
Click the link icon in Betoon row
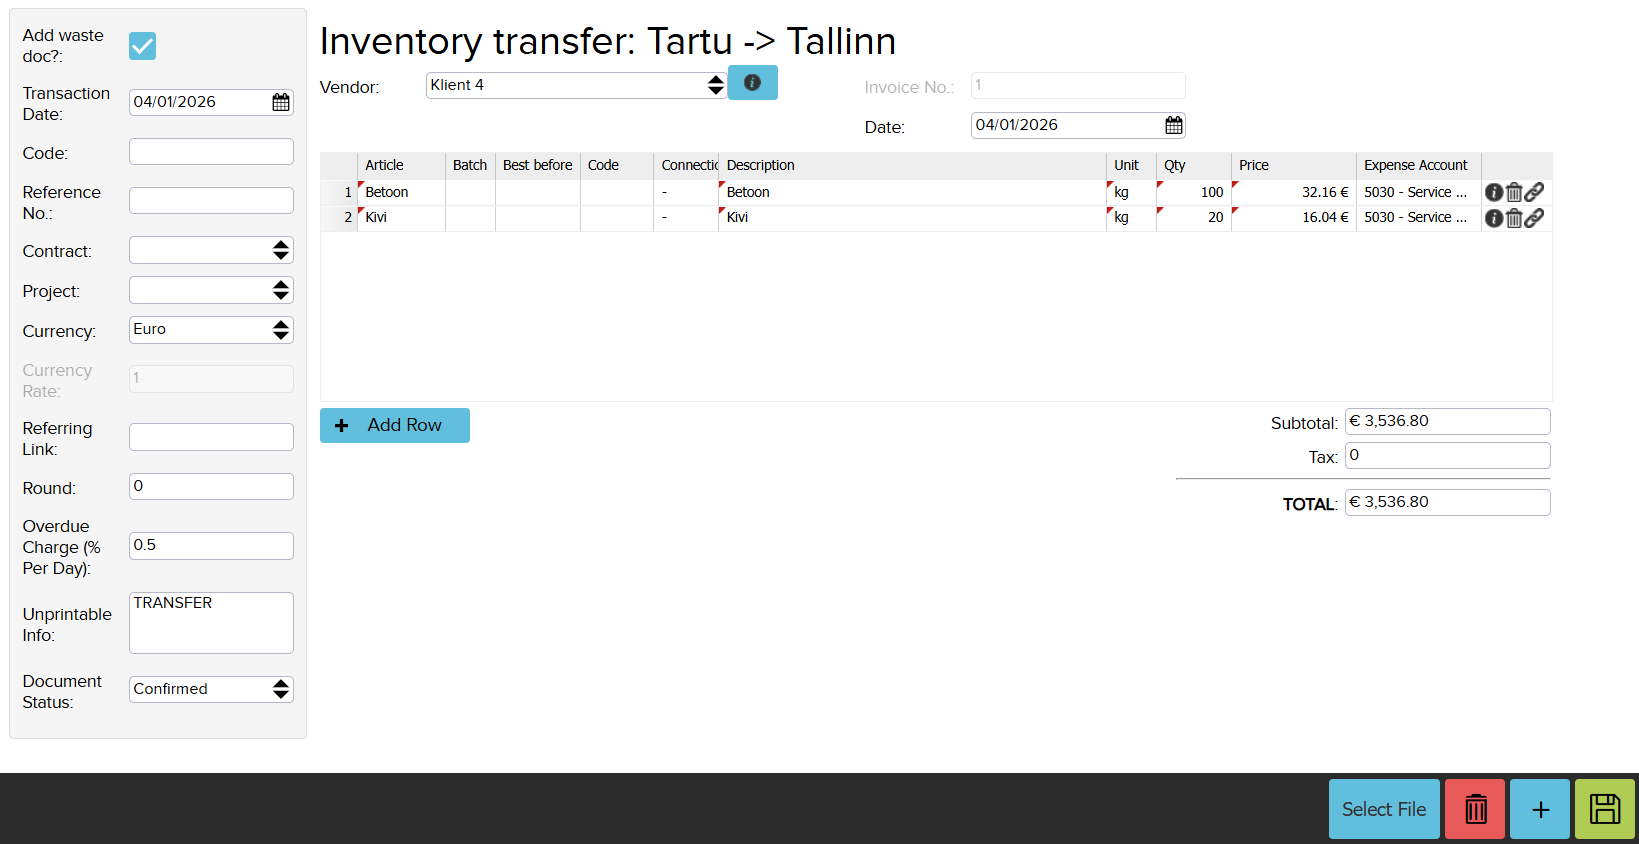pyautogui.click(x=1534, y=192)
